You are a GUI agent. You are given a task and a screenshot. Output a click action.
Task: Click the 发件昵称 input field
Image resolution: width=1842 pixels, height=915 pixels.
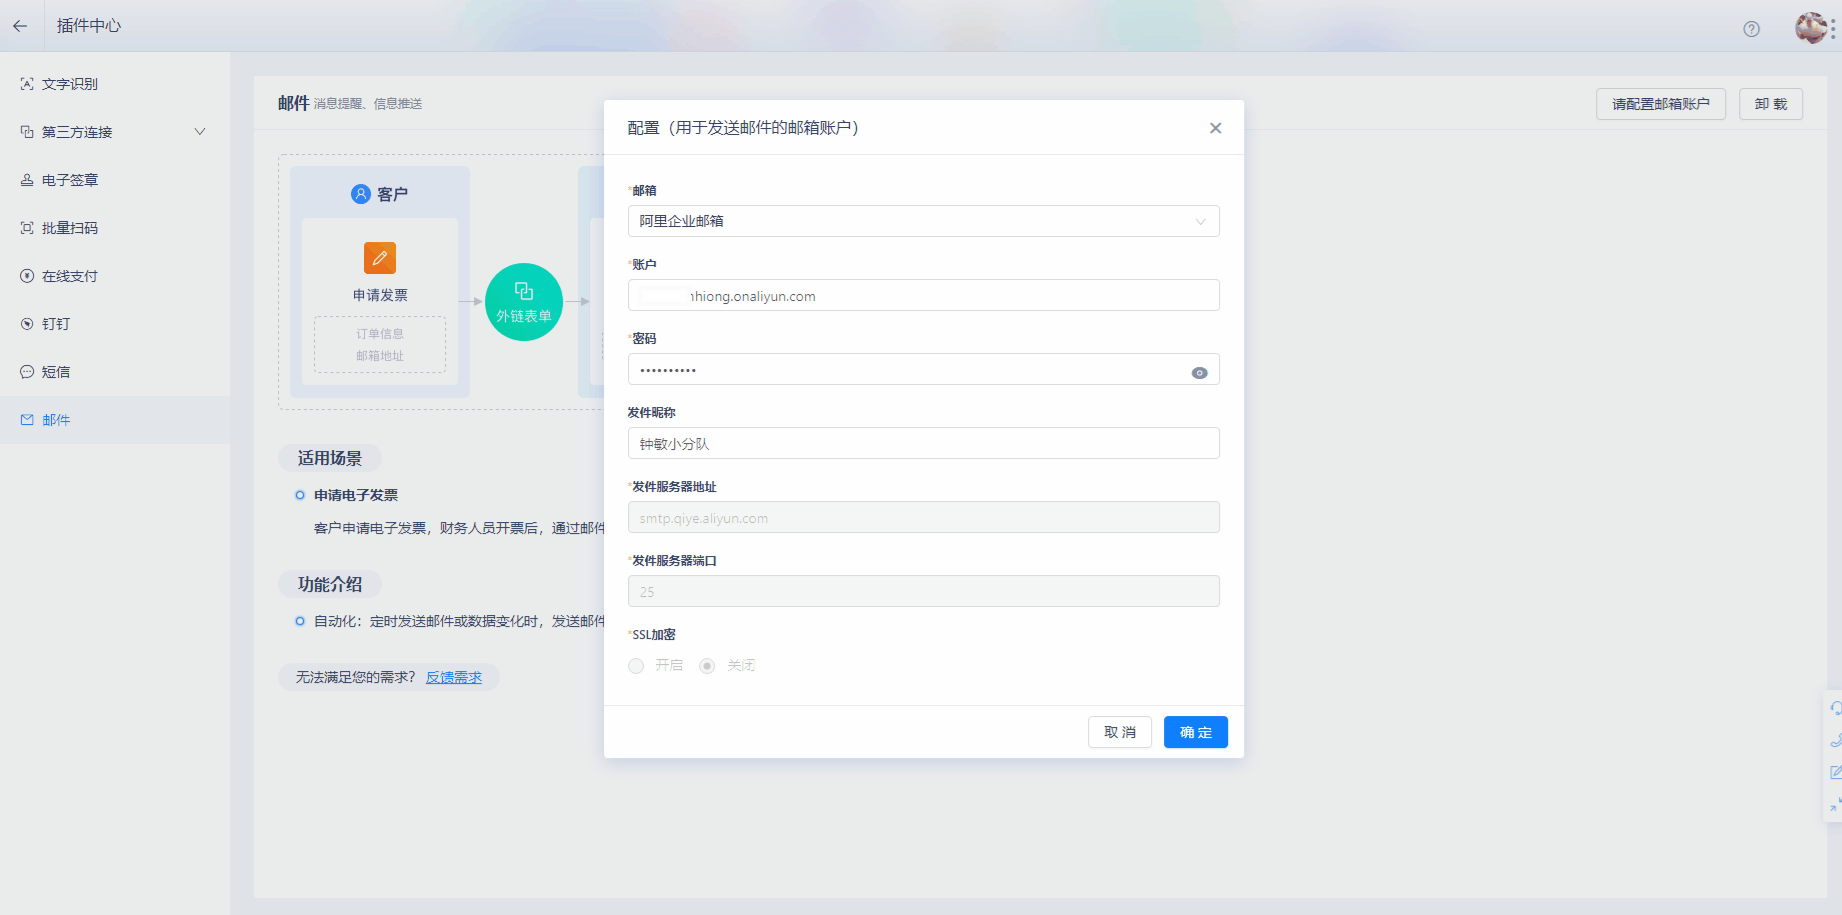(x=923, y=443)
